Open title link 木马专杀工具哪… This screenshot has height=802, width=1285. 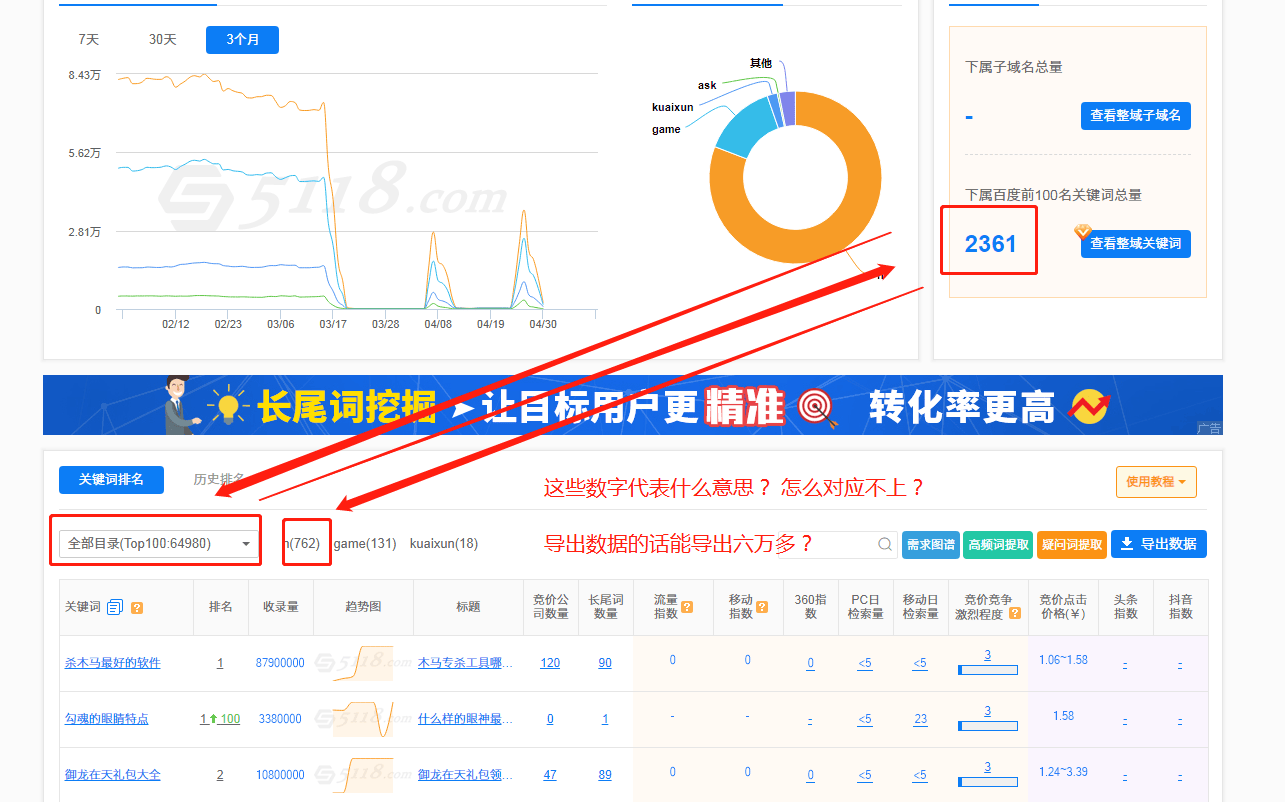click(x=465, y=663)
